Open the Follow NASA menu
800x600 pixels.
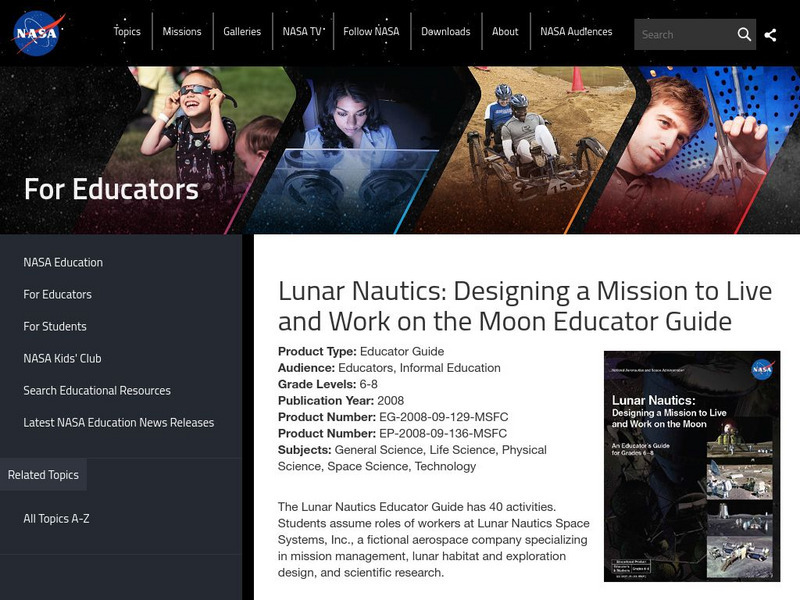371,31
